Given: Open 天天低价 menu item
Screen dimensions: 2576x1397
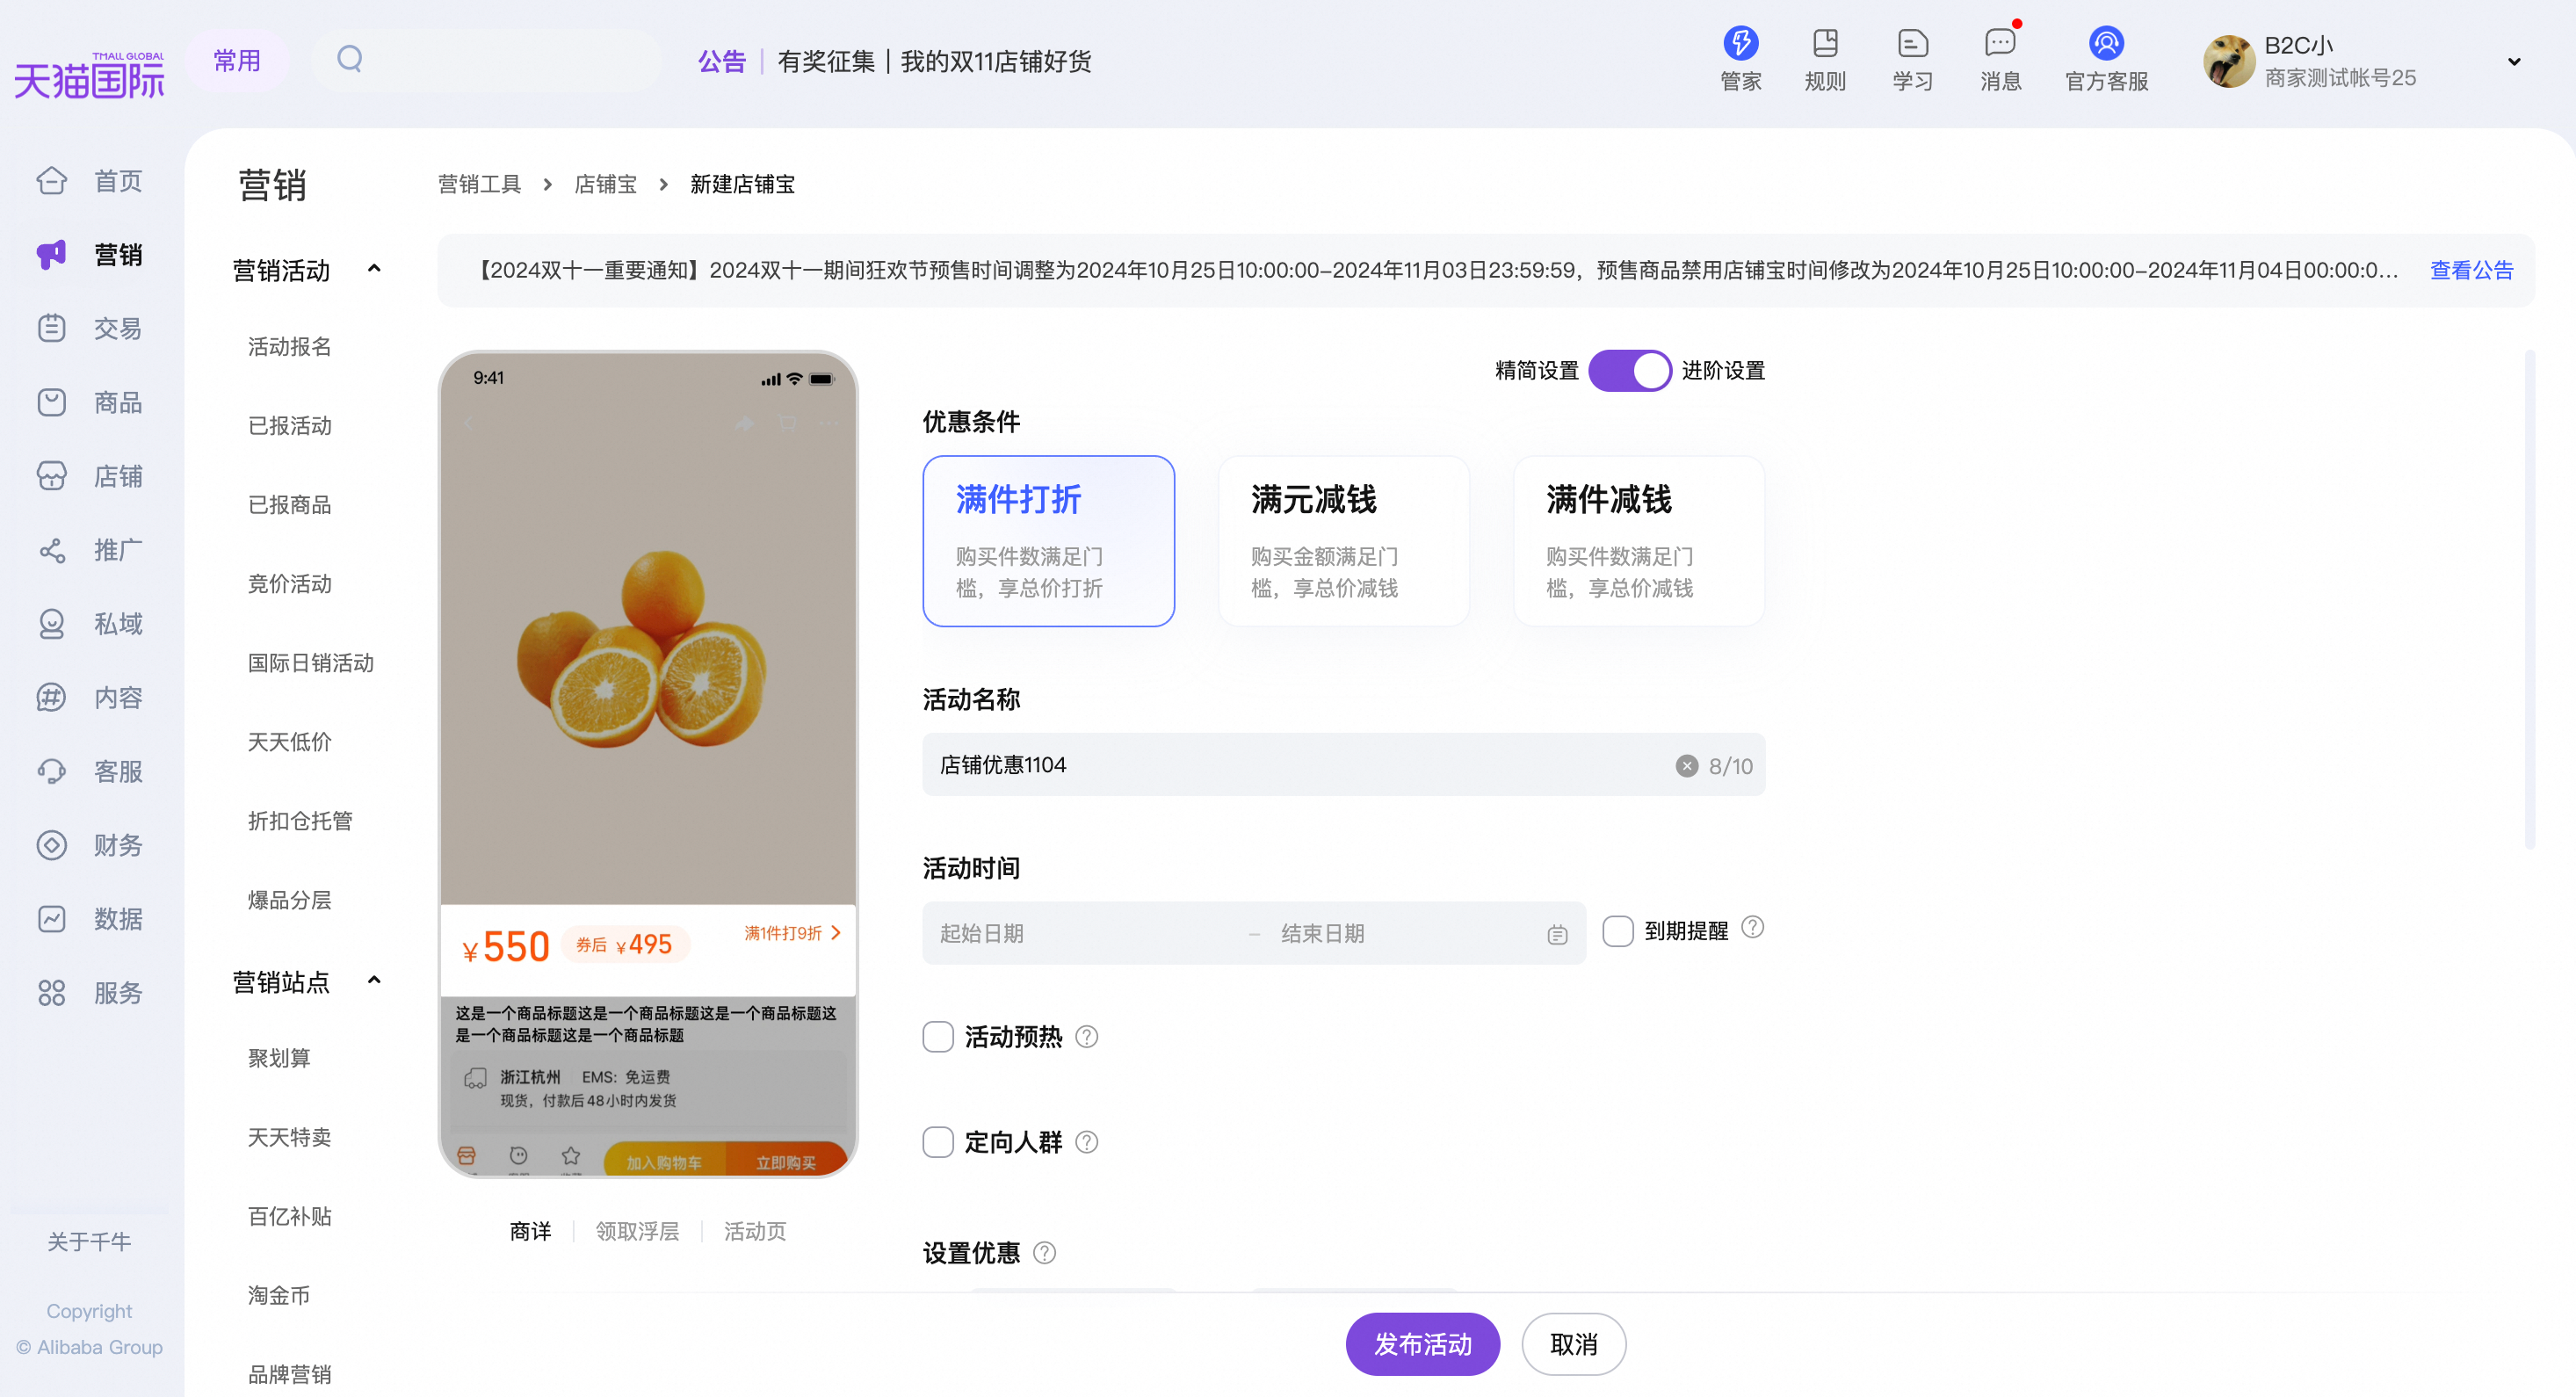Looking at the screenshot, I should click(290, 742).
